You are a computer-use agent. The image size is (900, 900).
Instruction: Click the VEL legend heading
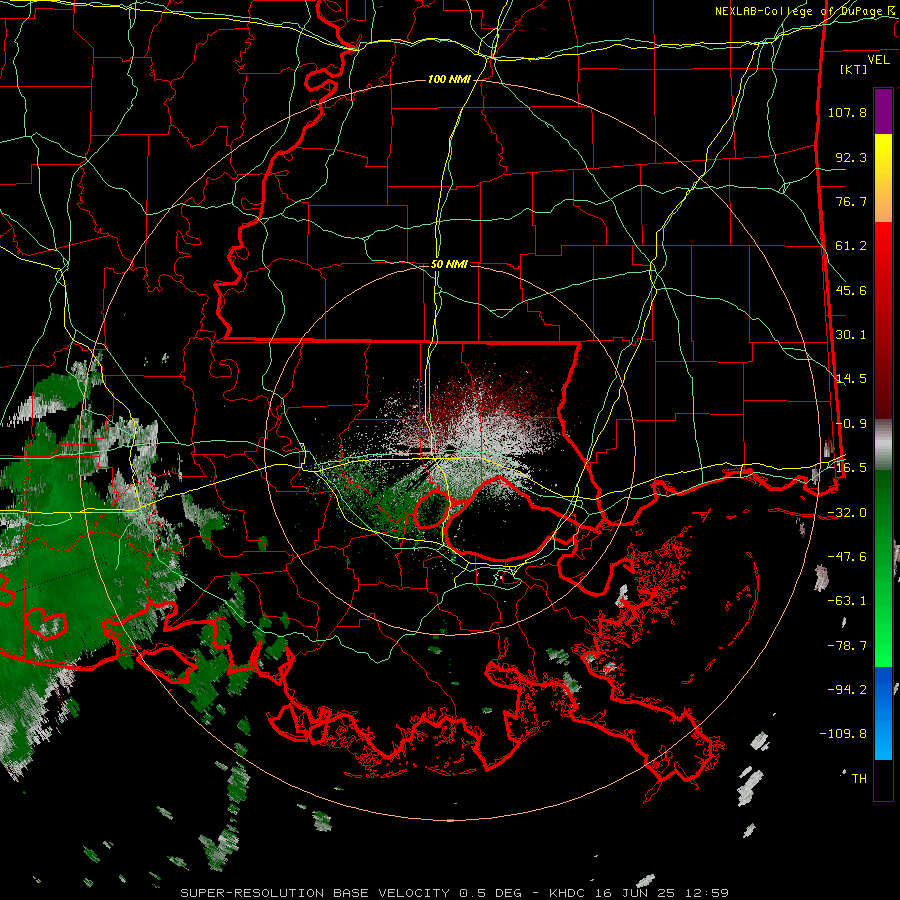coord(878,60)
